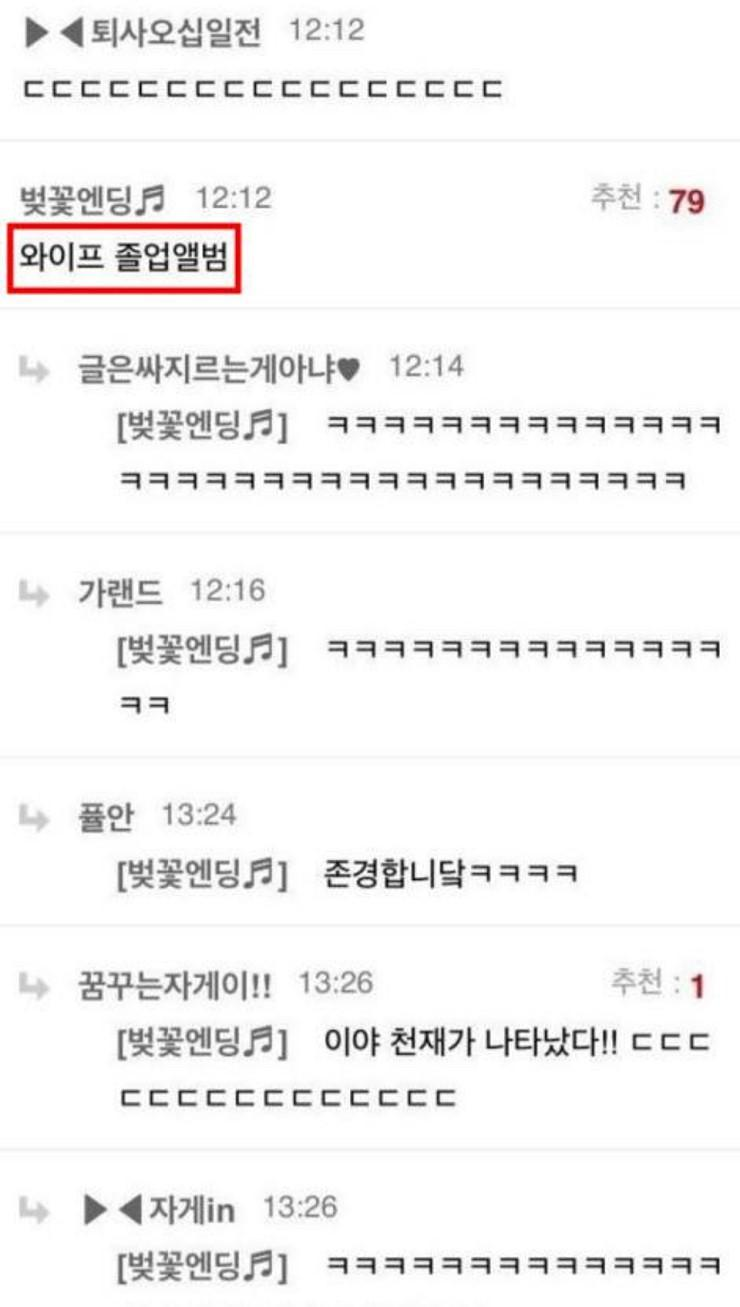Open 가랜드 username
Image resolution: width=740 pixels, height=1307 pixels.
(x=120, y=592)
